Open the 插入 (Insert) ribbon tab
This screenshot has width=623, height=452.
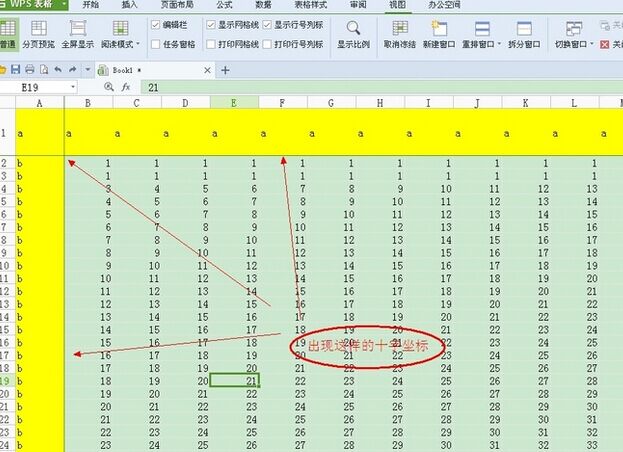pyautogui.click(x=130, y=5)
